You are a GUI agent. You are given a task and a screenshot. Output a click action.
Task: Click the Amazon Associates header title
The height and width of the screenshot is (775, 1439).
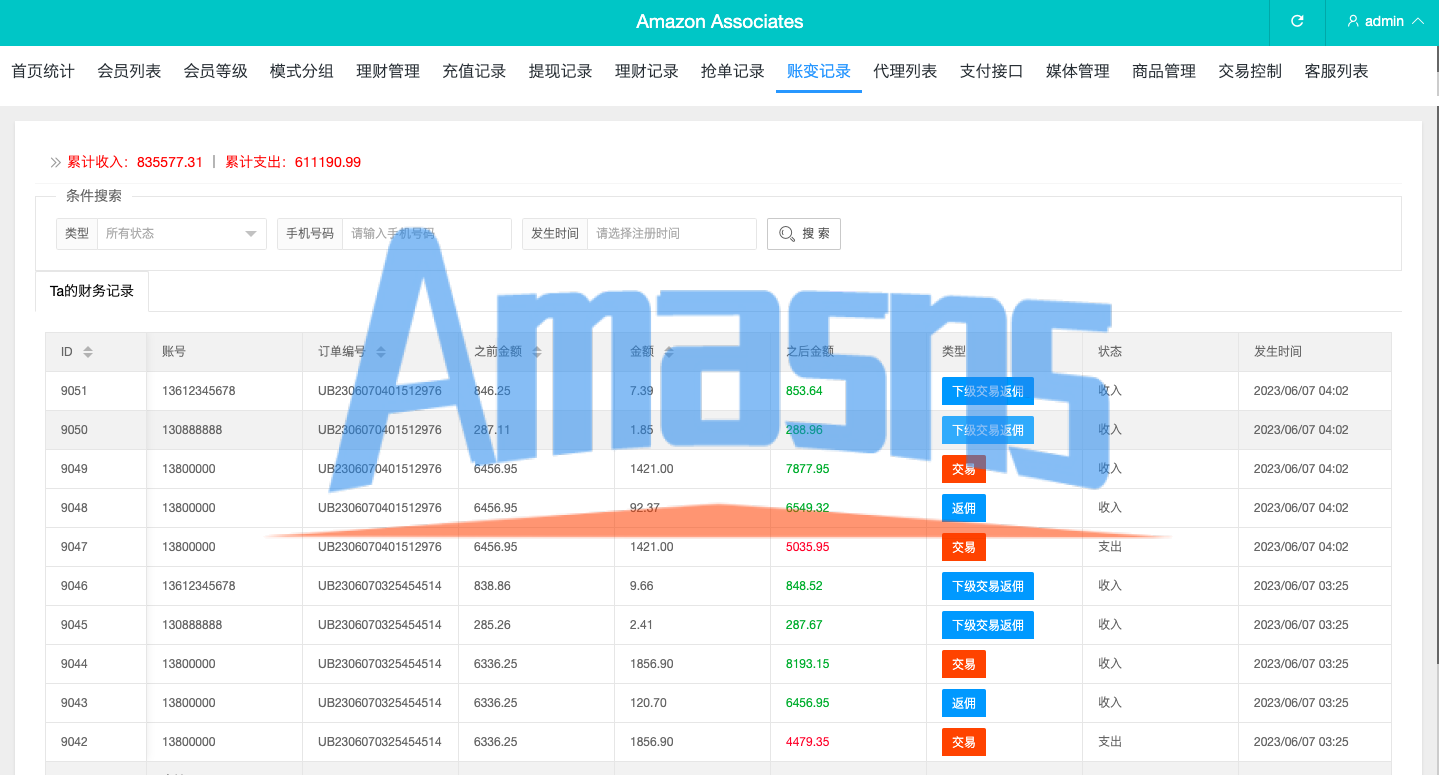tap(720, 22)
